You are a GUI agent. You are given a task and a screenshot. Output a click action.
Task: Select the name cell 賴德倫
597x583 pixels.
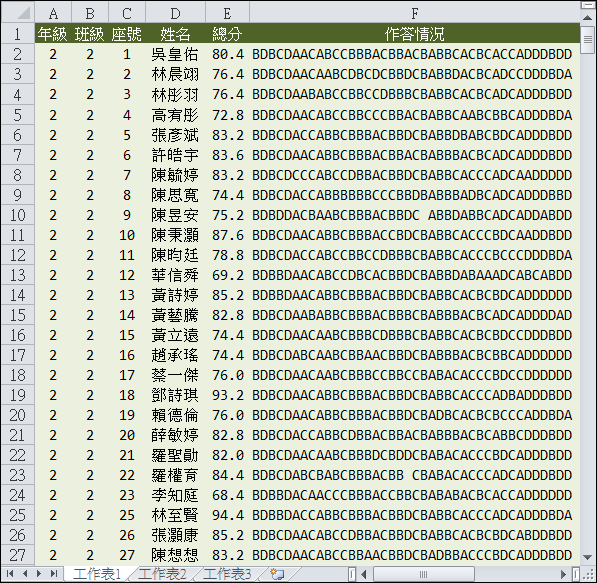tap(175, 415)
